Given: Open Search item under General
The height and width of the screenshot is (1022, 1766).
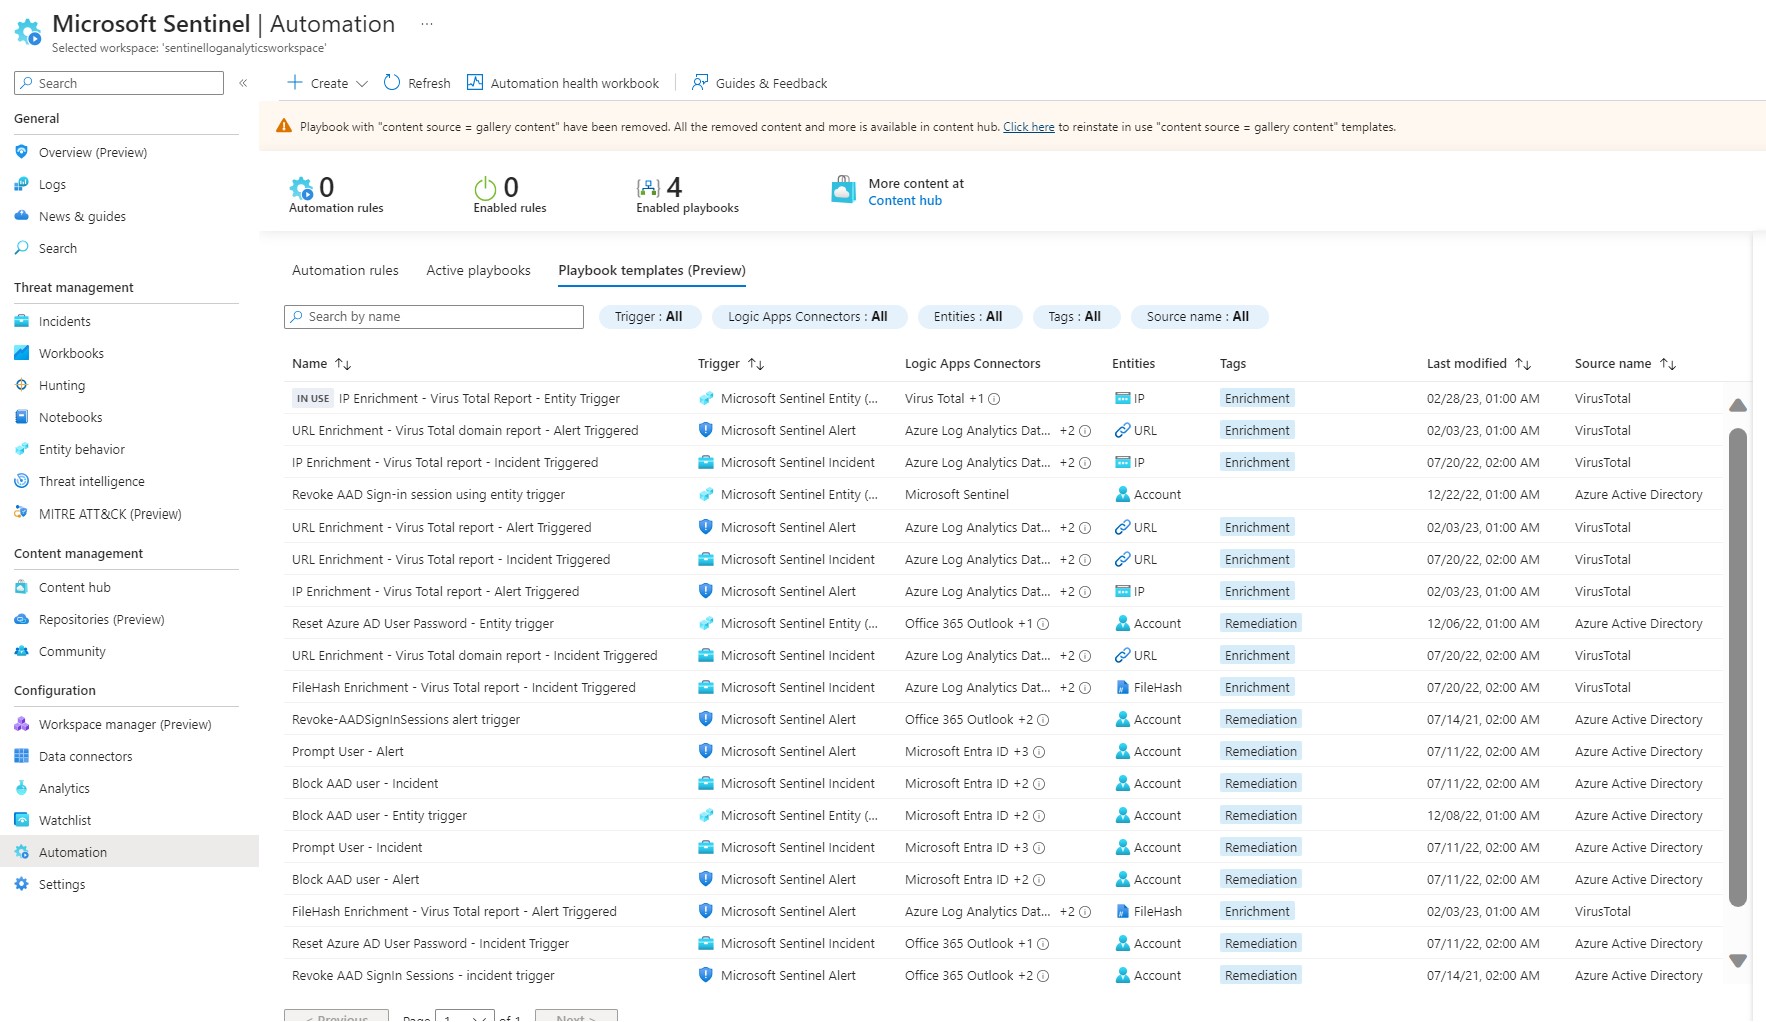Looking at the screenshot, I should click(58, 248).
